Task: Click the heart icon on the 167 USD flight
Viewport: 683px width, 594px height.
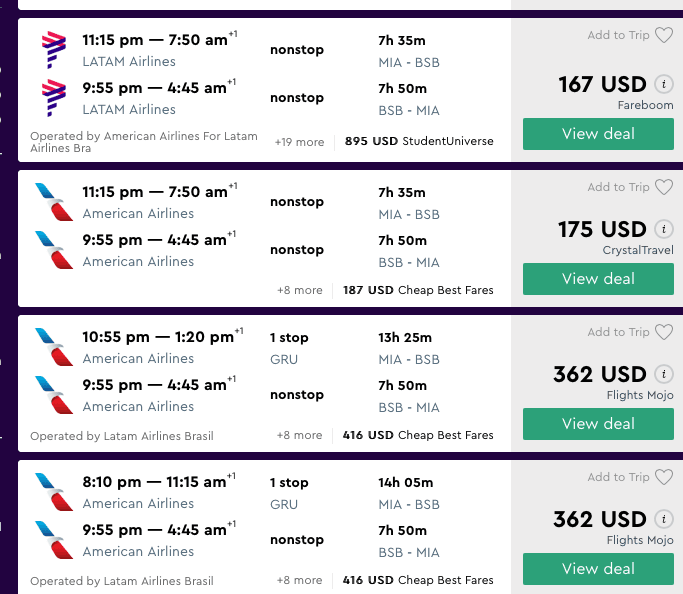Action: [664, 35]
